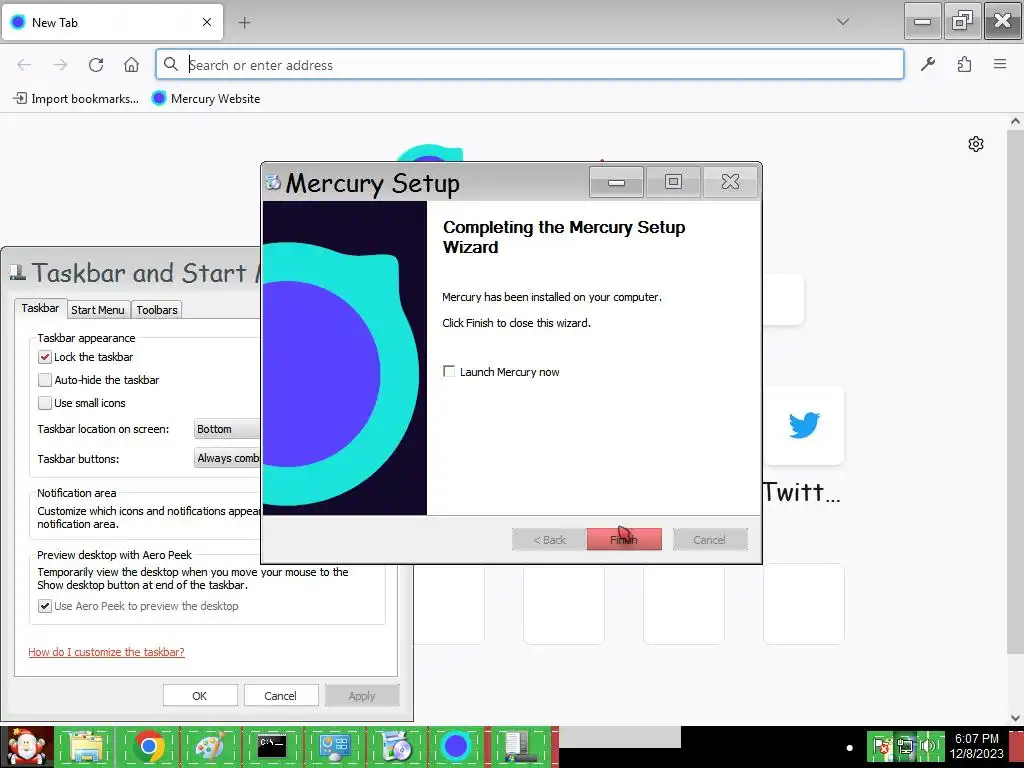The height and width of the screenshot is (768, 1024).
Task: Click the browser scrollbar up arrow
Action: coord(1016,121)
